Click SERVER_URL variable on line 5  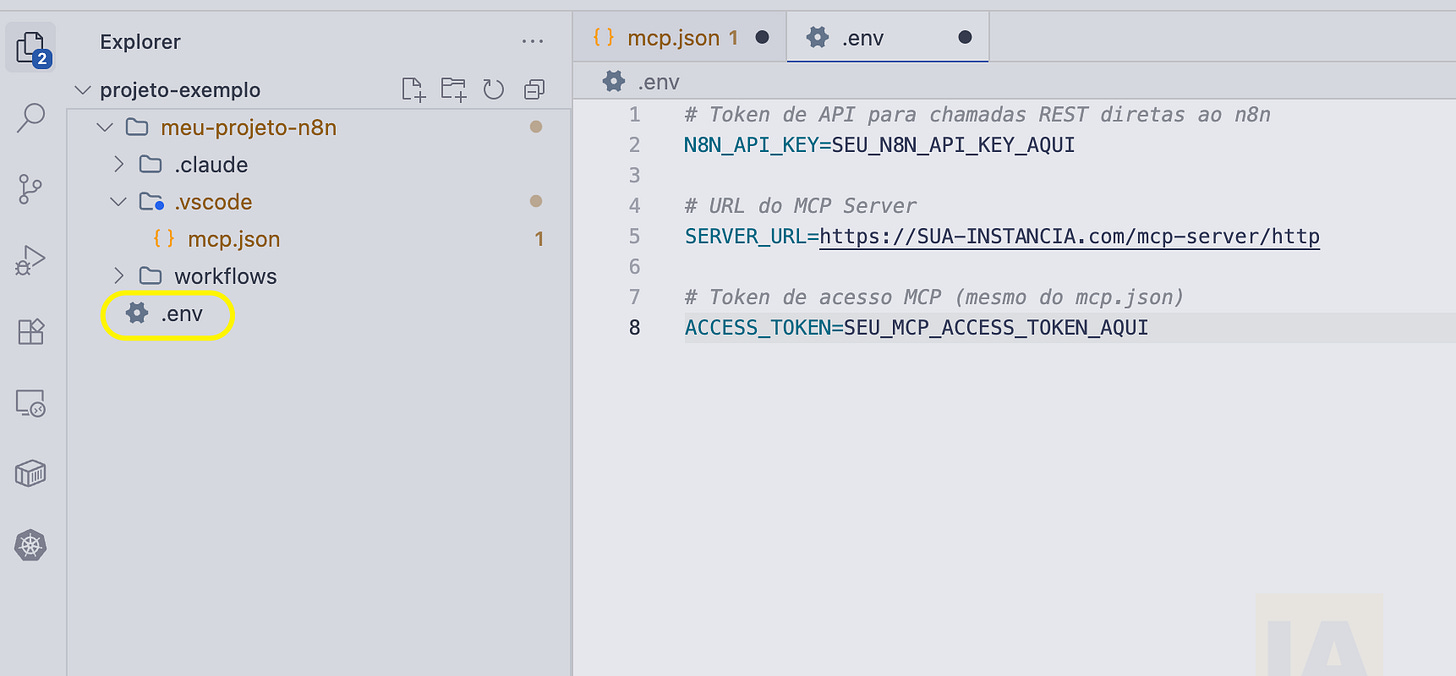coord(746,237)
